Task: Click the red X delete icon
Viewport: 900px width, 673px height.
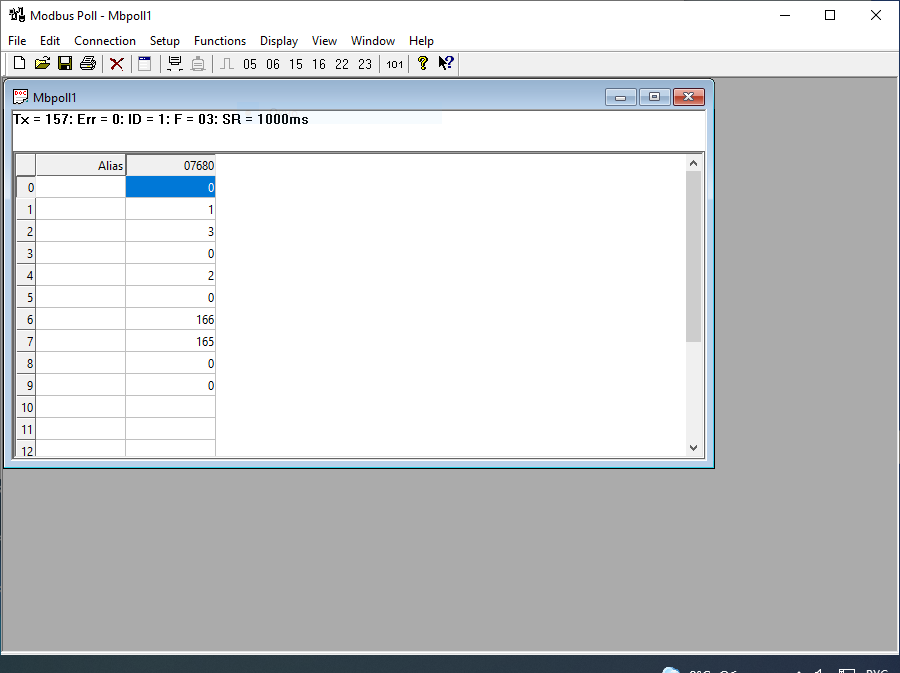Action: point(117,64)
